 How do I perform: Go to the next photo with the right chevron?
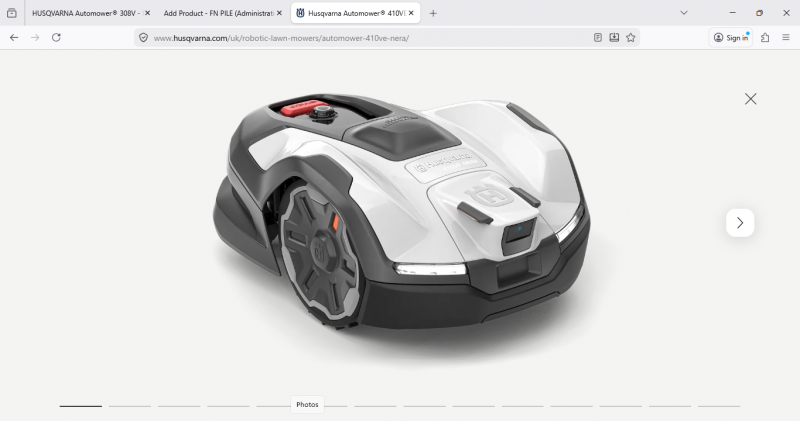739,223
